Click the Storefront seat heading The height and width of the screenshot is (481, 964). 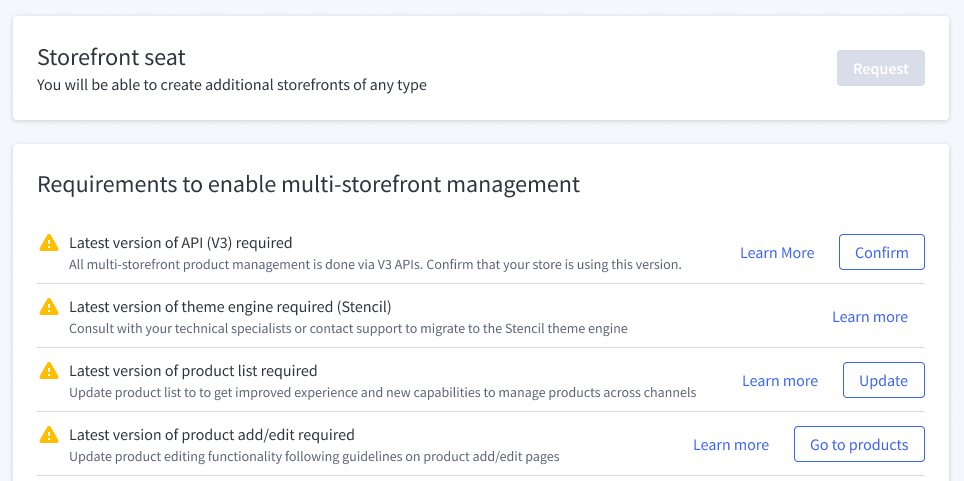pos(111,57)
